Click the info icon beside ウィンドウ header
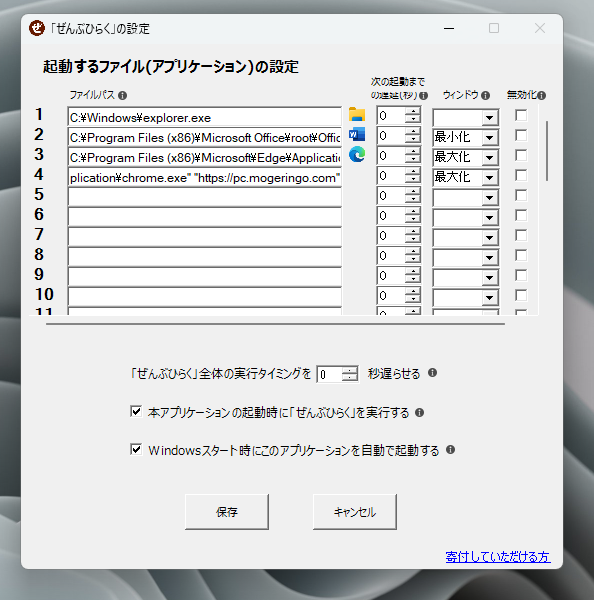This screenshot has height=600, width=594. 485,95
